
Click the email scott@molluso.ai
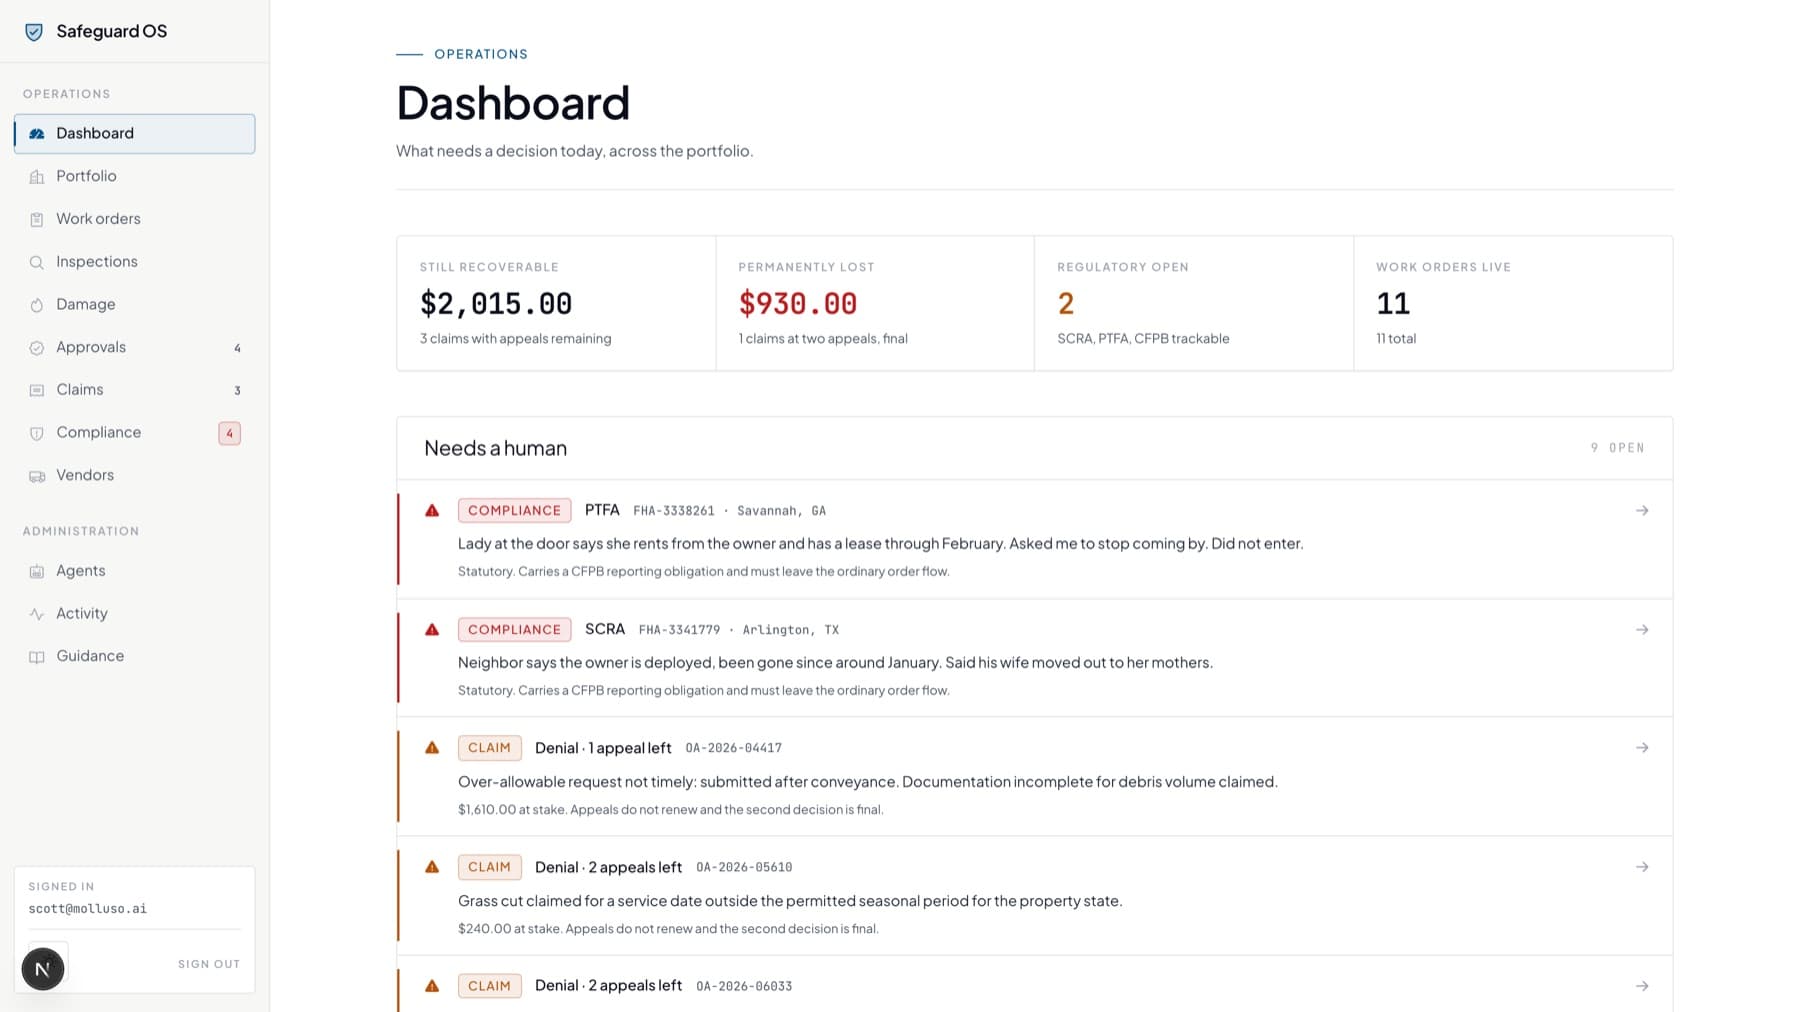(x=88, y=909)
